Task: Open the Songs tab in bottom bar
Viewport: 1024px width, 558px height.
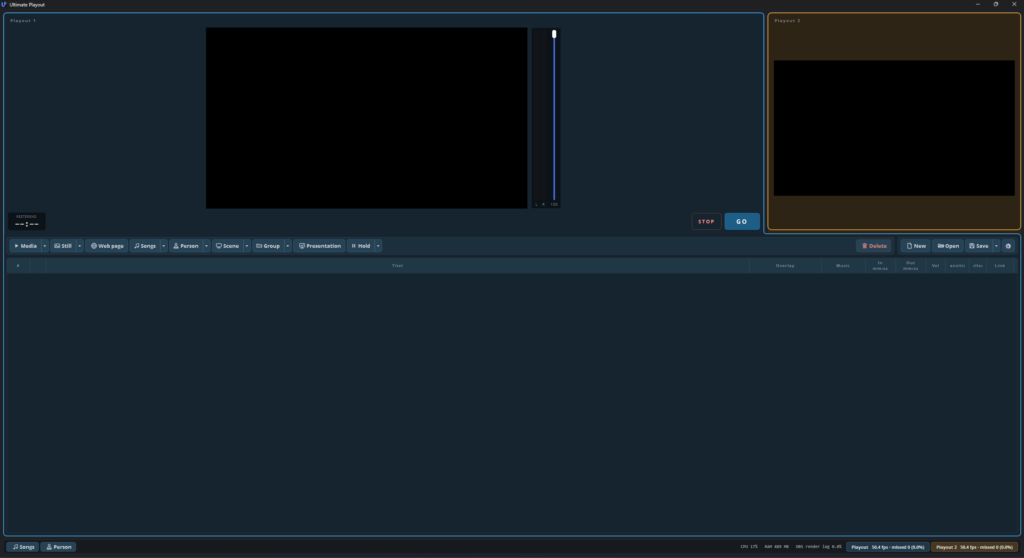Action: tap(24, 547)
